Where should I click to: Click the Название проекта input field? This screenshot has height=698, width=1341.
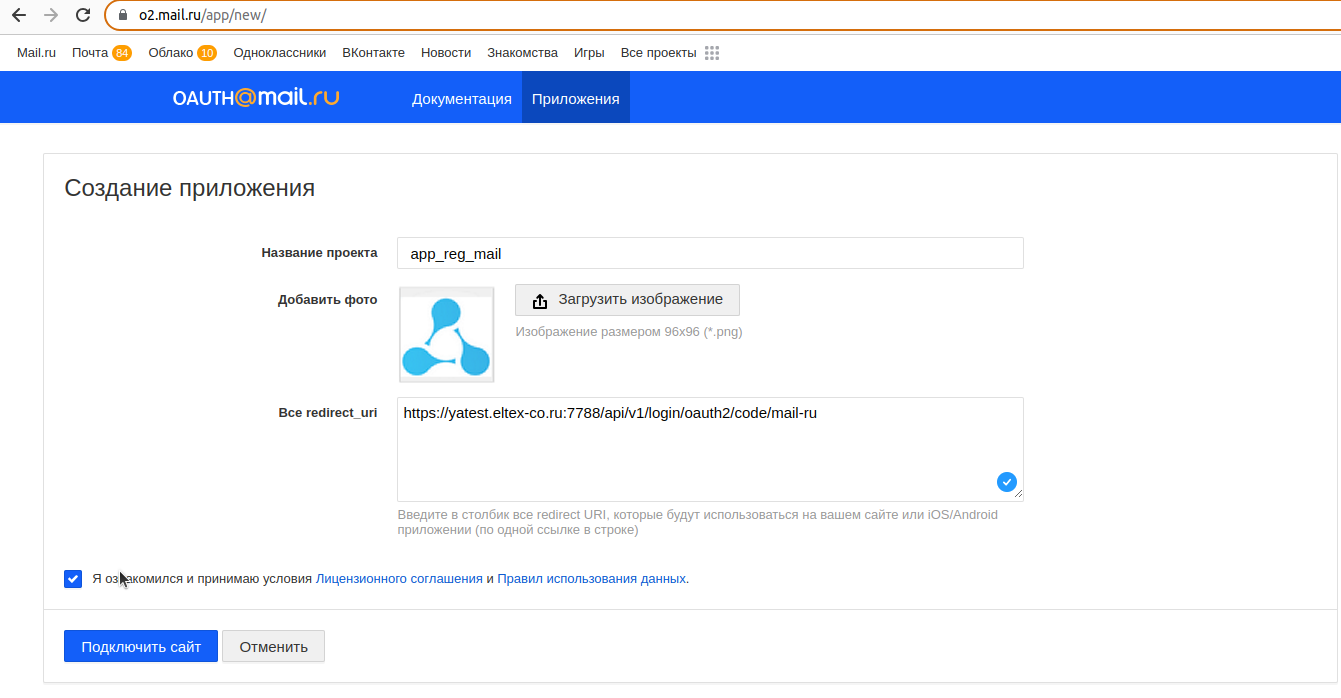coord(710,253)
